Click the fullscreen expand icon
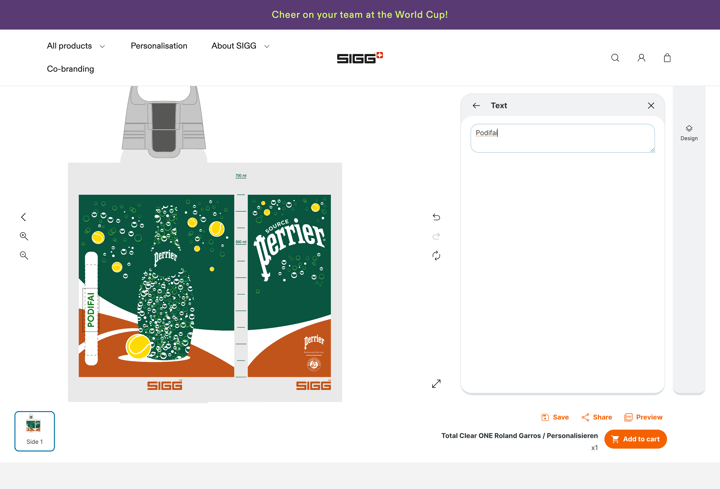The height and width of the screenshot is (489, 720). coord(436,383)
